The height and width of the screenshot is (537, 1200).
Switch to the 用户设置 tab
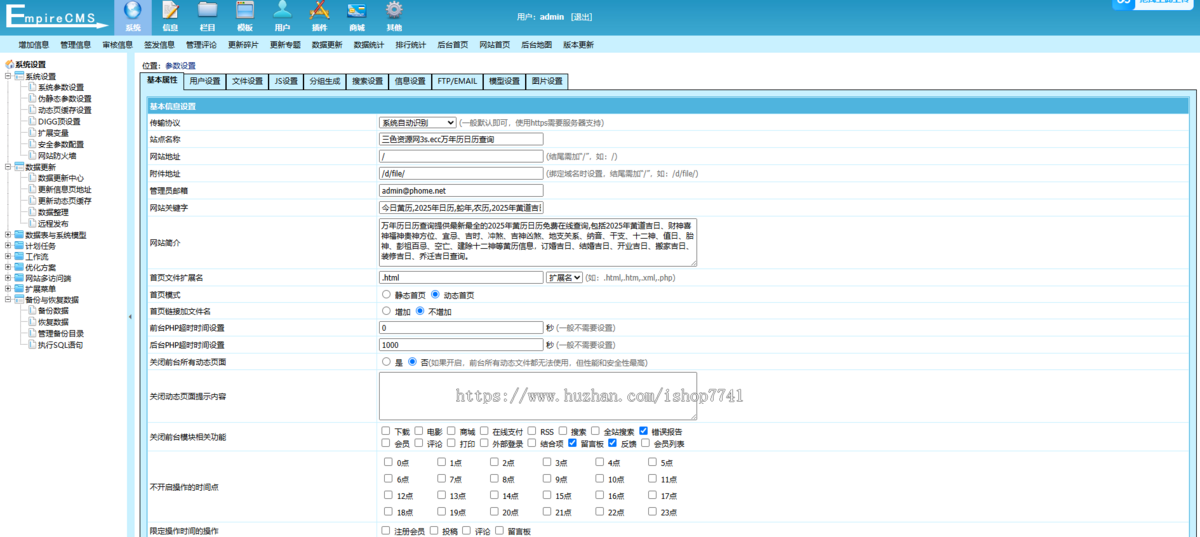click(x=204, y=82)
